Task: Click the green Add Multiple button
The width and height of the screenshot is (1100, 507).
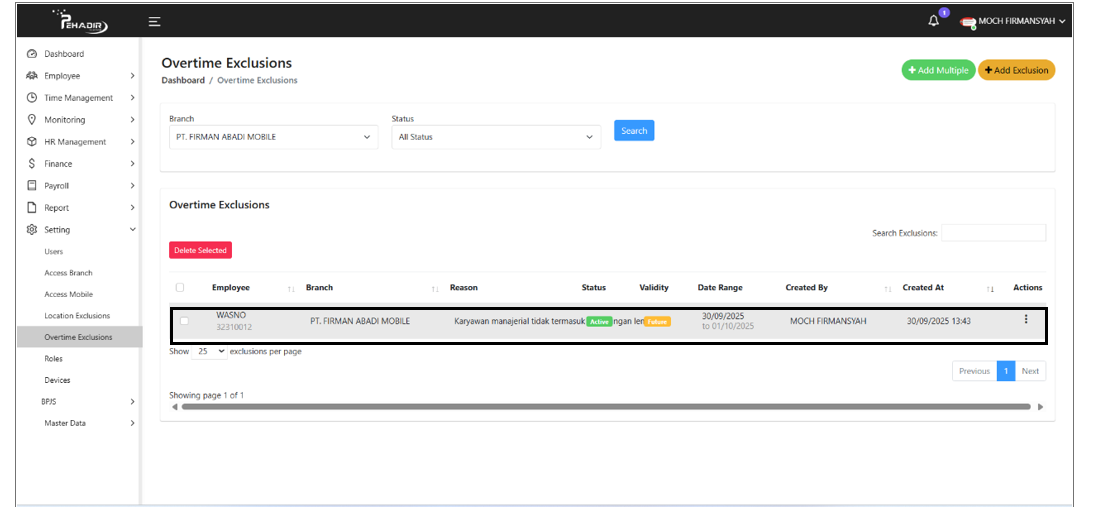Action: (937, 70)
